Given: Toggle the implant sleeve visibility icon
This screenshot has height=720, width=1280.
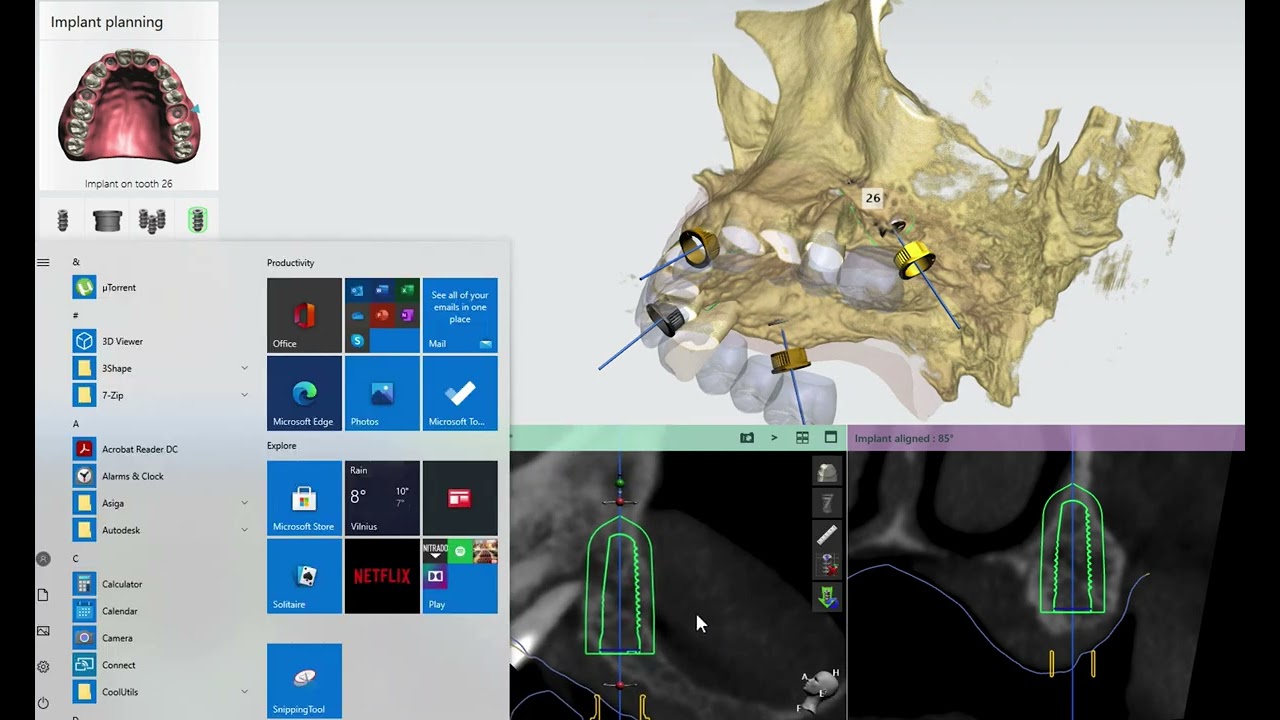Looking at the screenshot, I should 827,503.
